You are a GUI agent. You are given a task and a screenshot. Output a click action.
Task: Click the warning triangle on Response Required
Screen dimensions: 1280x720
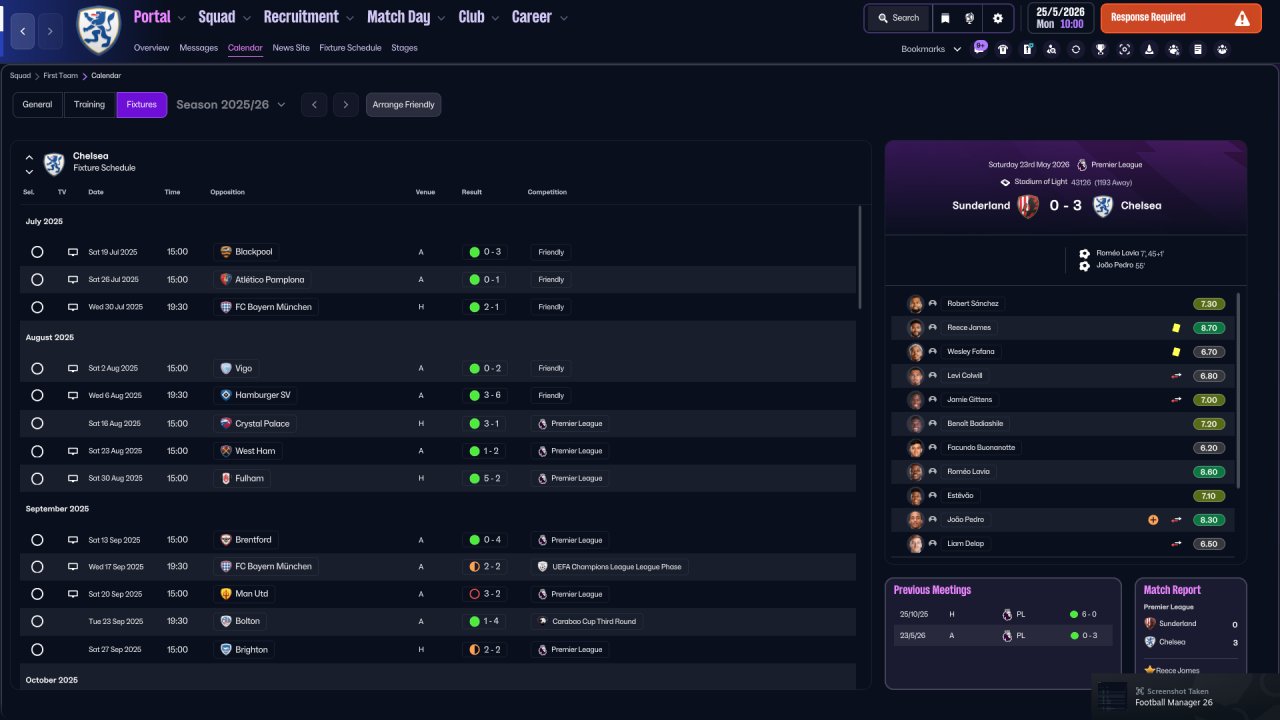(1242, 18)
